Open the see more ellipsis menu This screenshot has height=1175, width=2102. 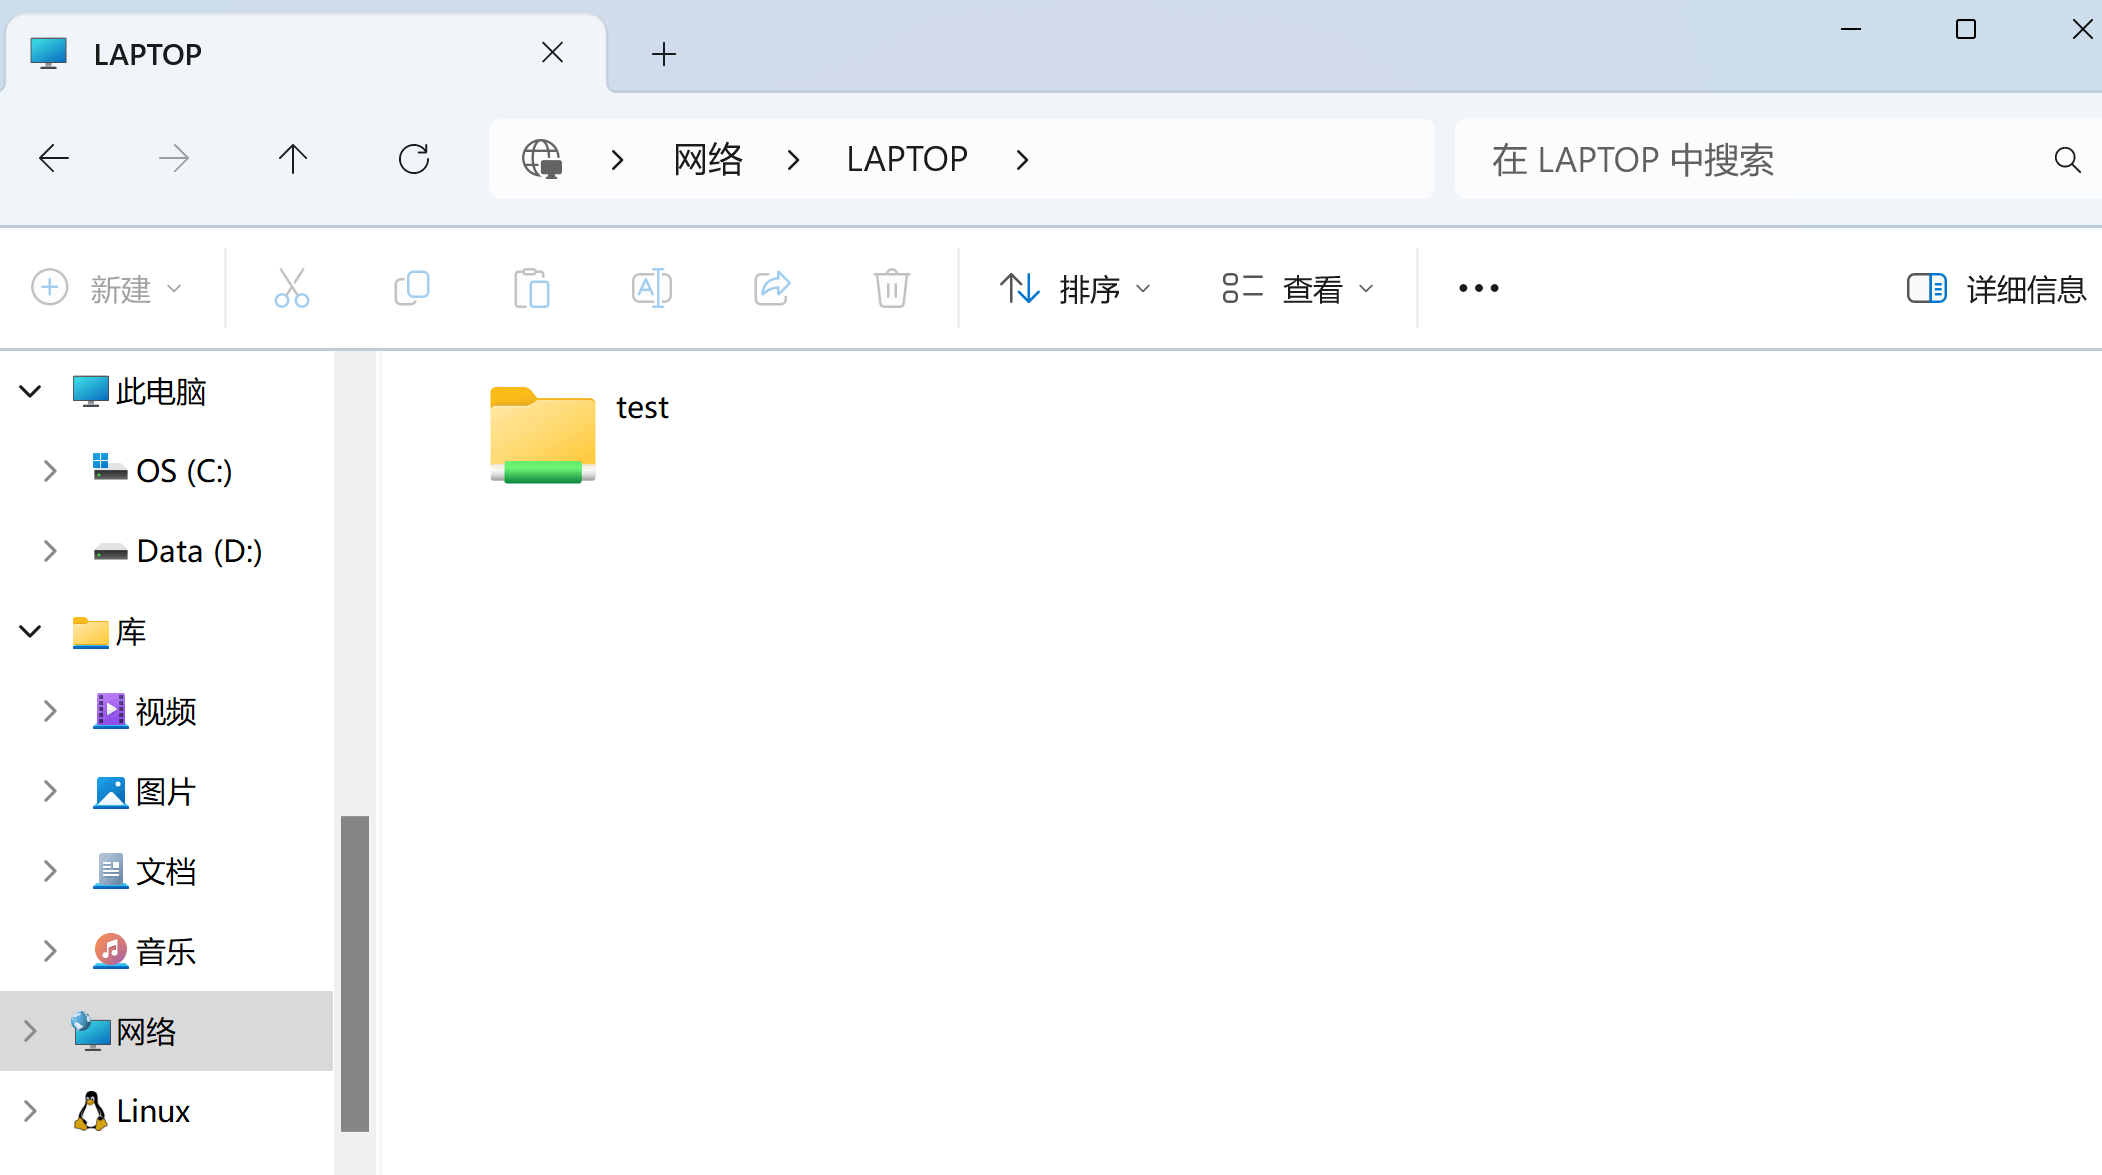(x=1478, y=288)
